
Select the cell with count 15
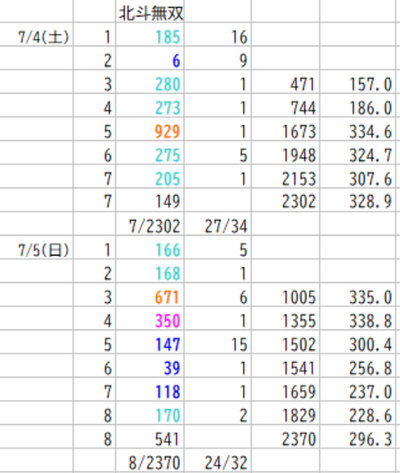pos(218,345)
